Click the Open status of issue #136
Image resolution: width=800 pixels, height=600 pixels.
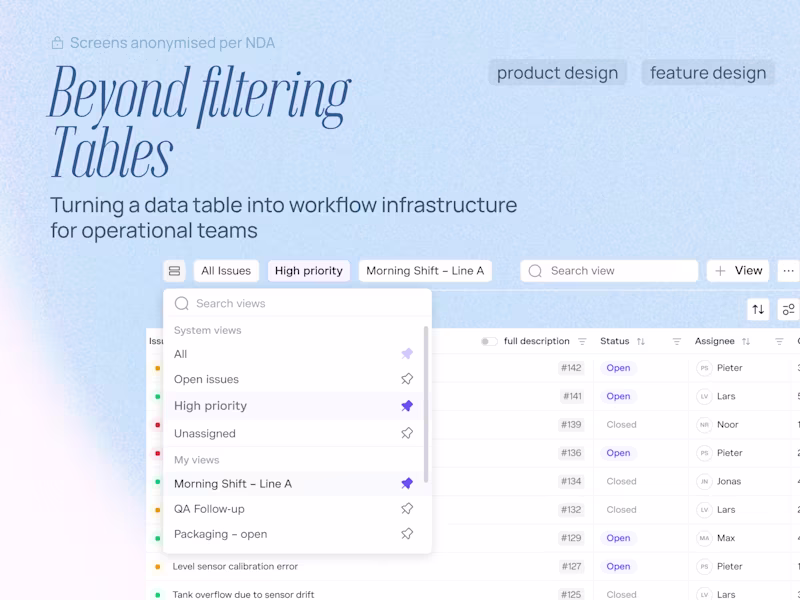tap(618, 453)
